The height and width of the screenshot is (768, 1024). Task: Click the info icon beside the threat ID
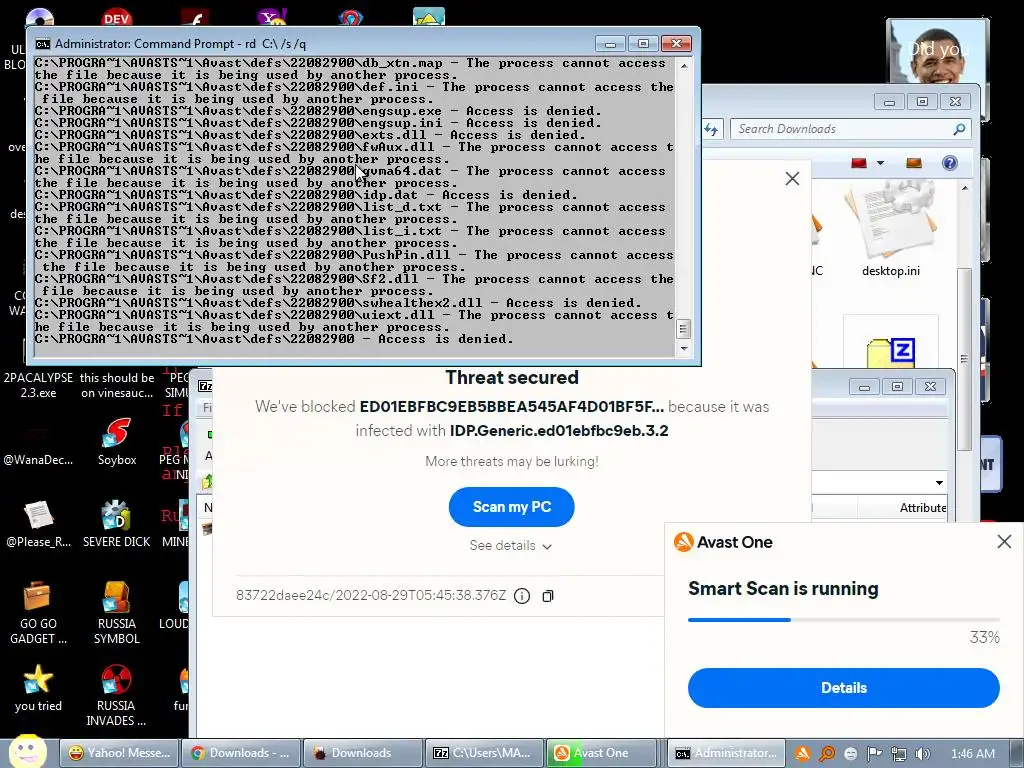click(522, 596)
